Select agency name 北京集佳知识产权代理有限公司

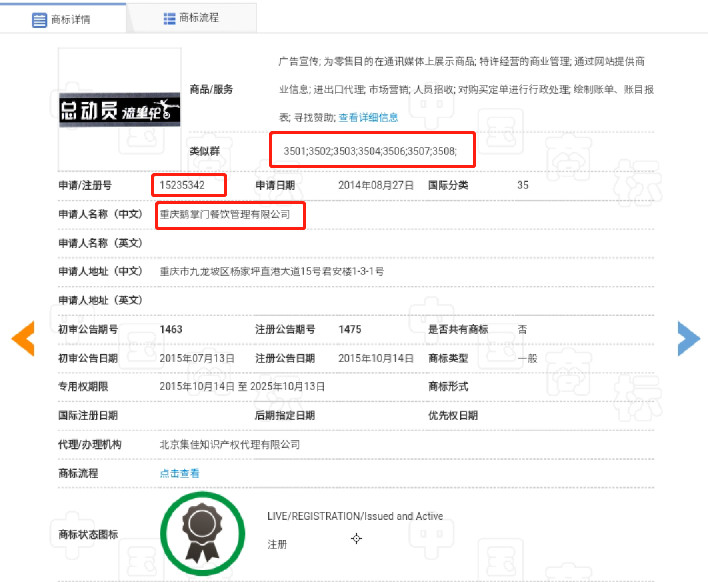pos(229,444)
